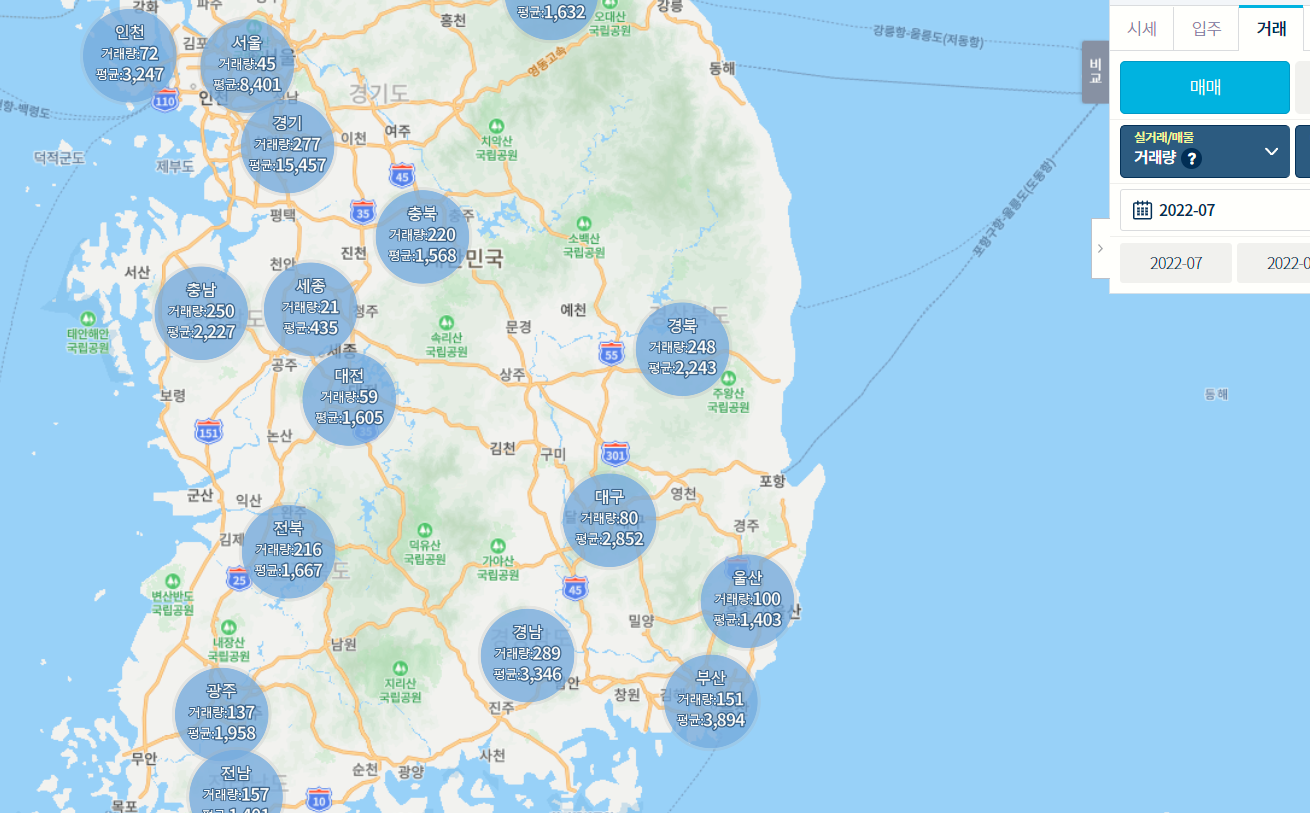The height and width of the screenshot is (813, 1310).
Task: Click the 순천 city label
Action: coord(366,769)
